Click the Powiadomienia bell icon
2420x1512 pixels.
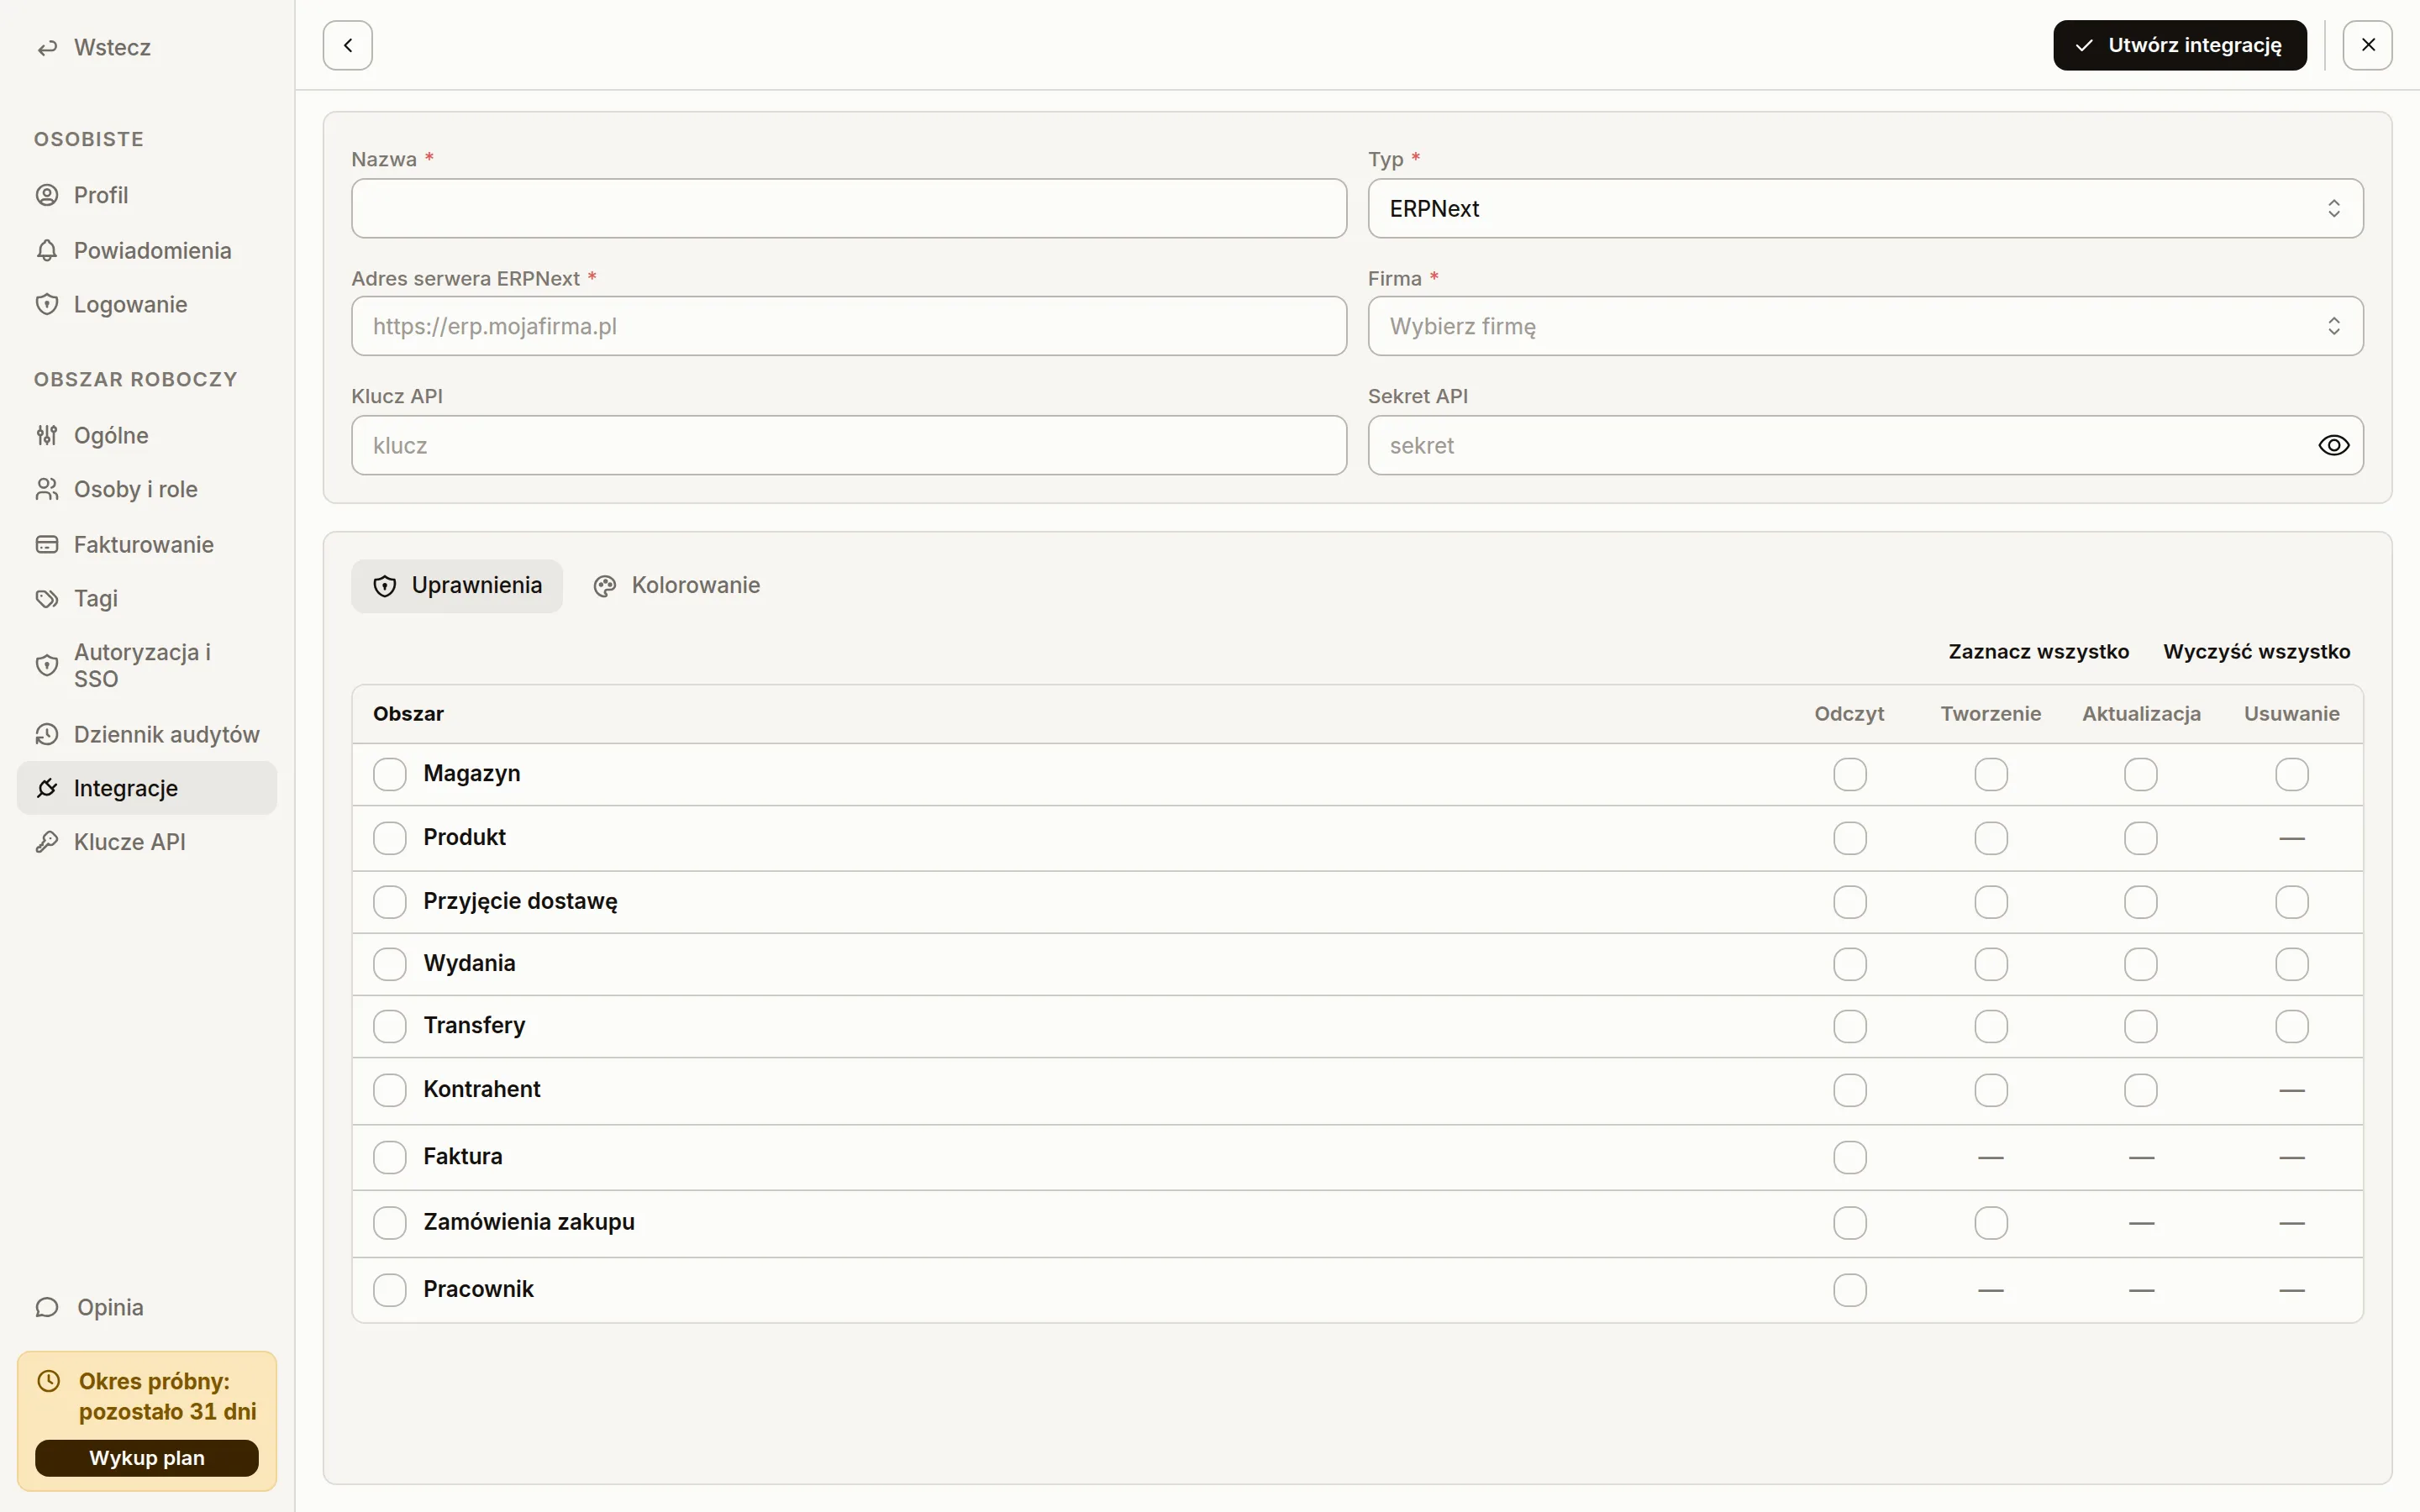coord(47,250)
